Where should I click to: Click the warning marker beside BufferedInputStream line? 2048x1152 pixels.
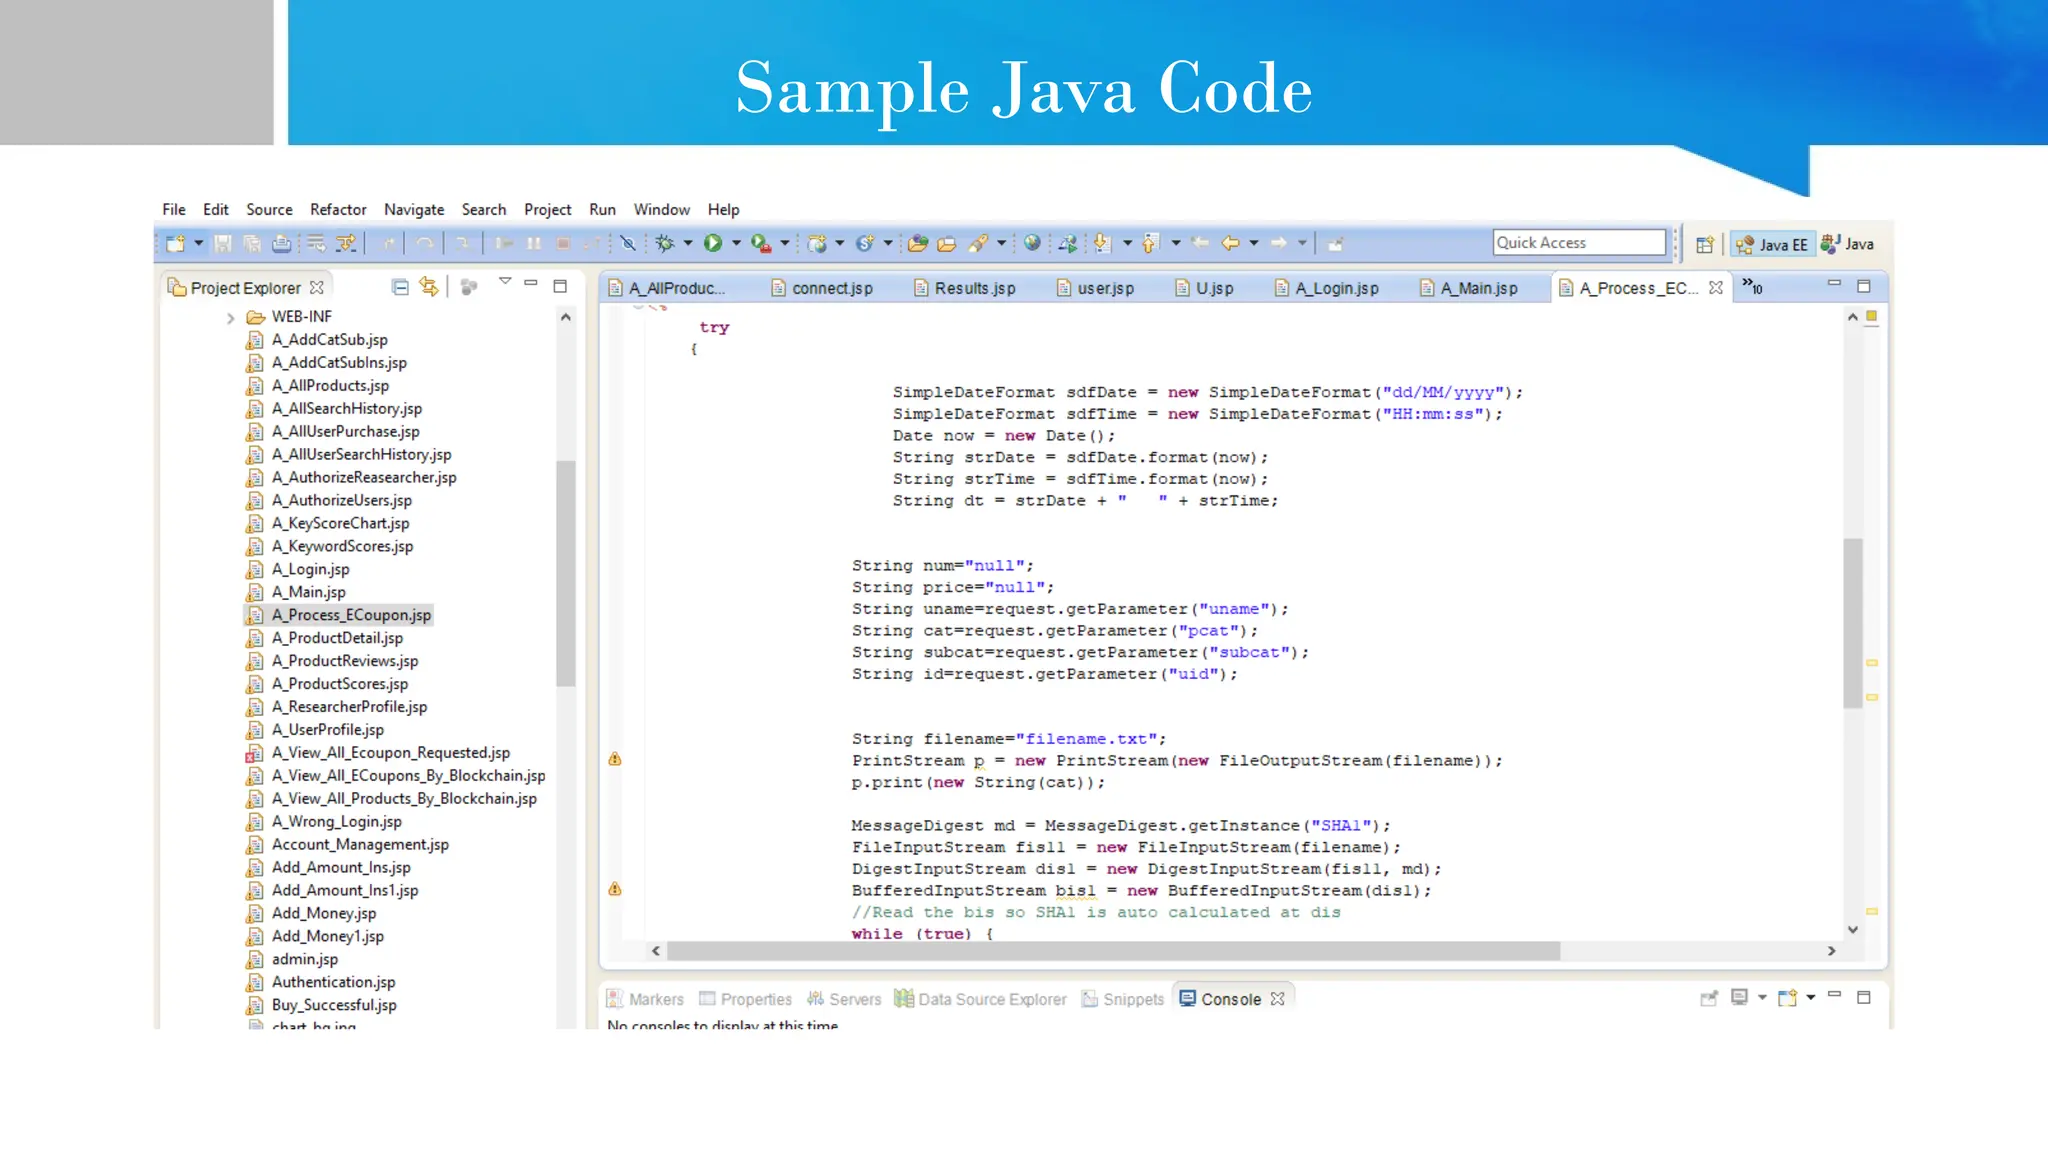click(x=615, y=889)
